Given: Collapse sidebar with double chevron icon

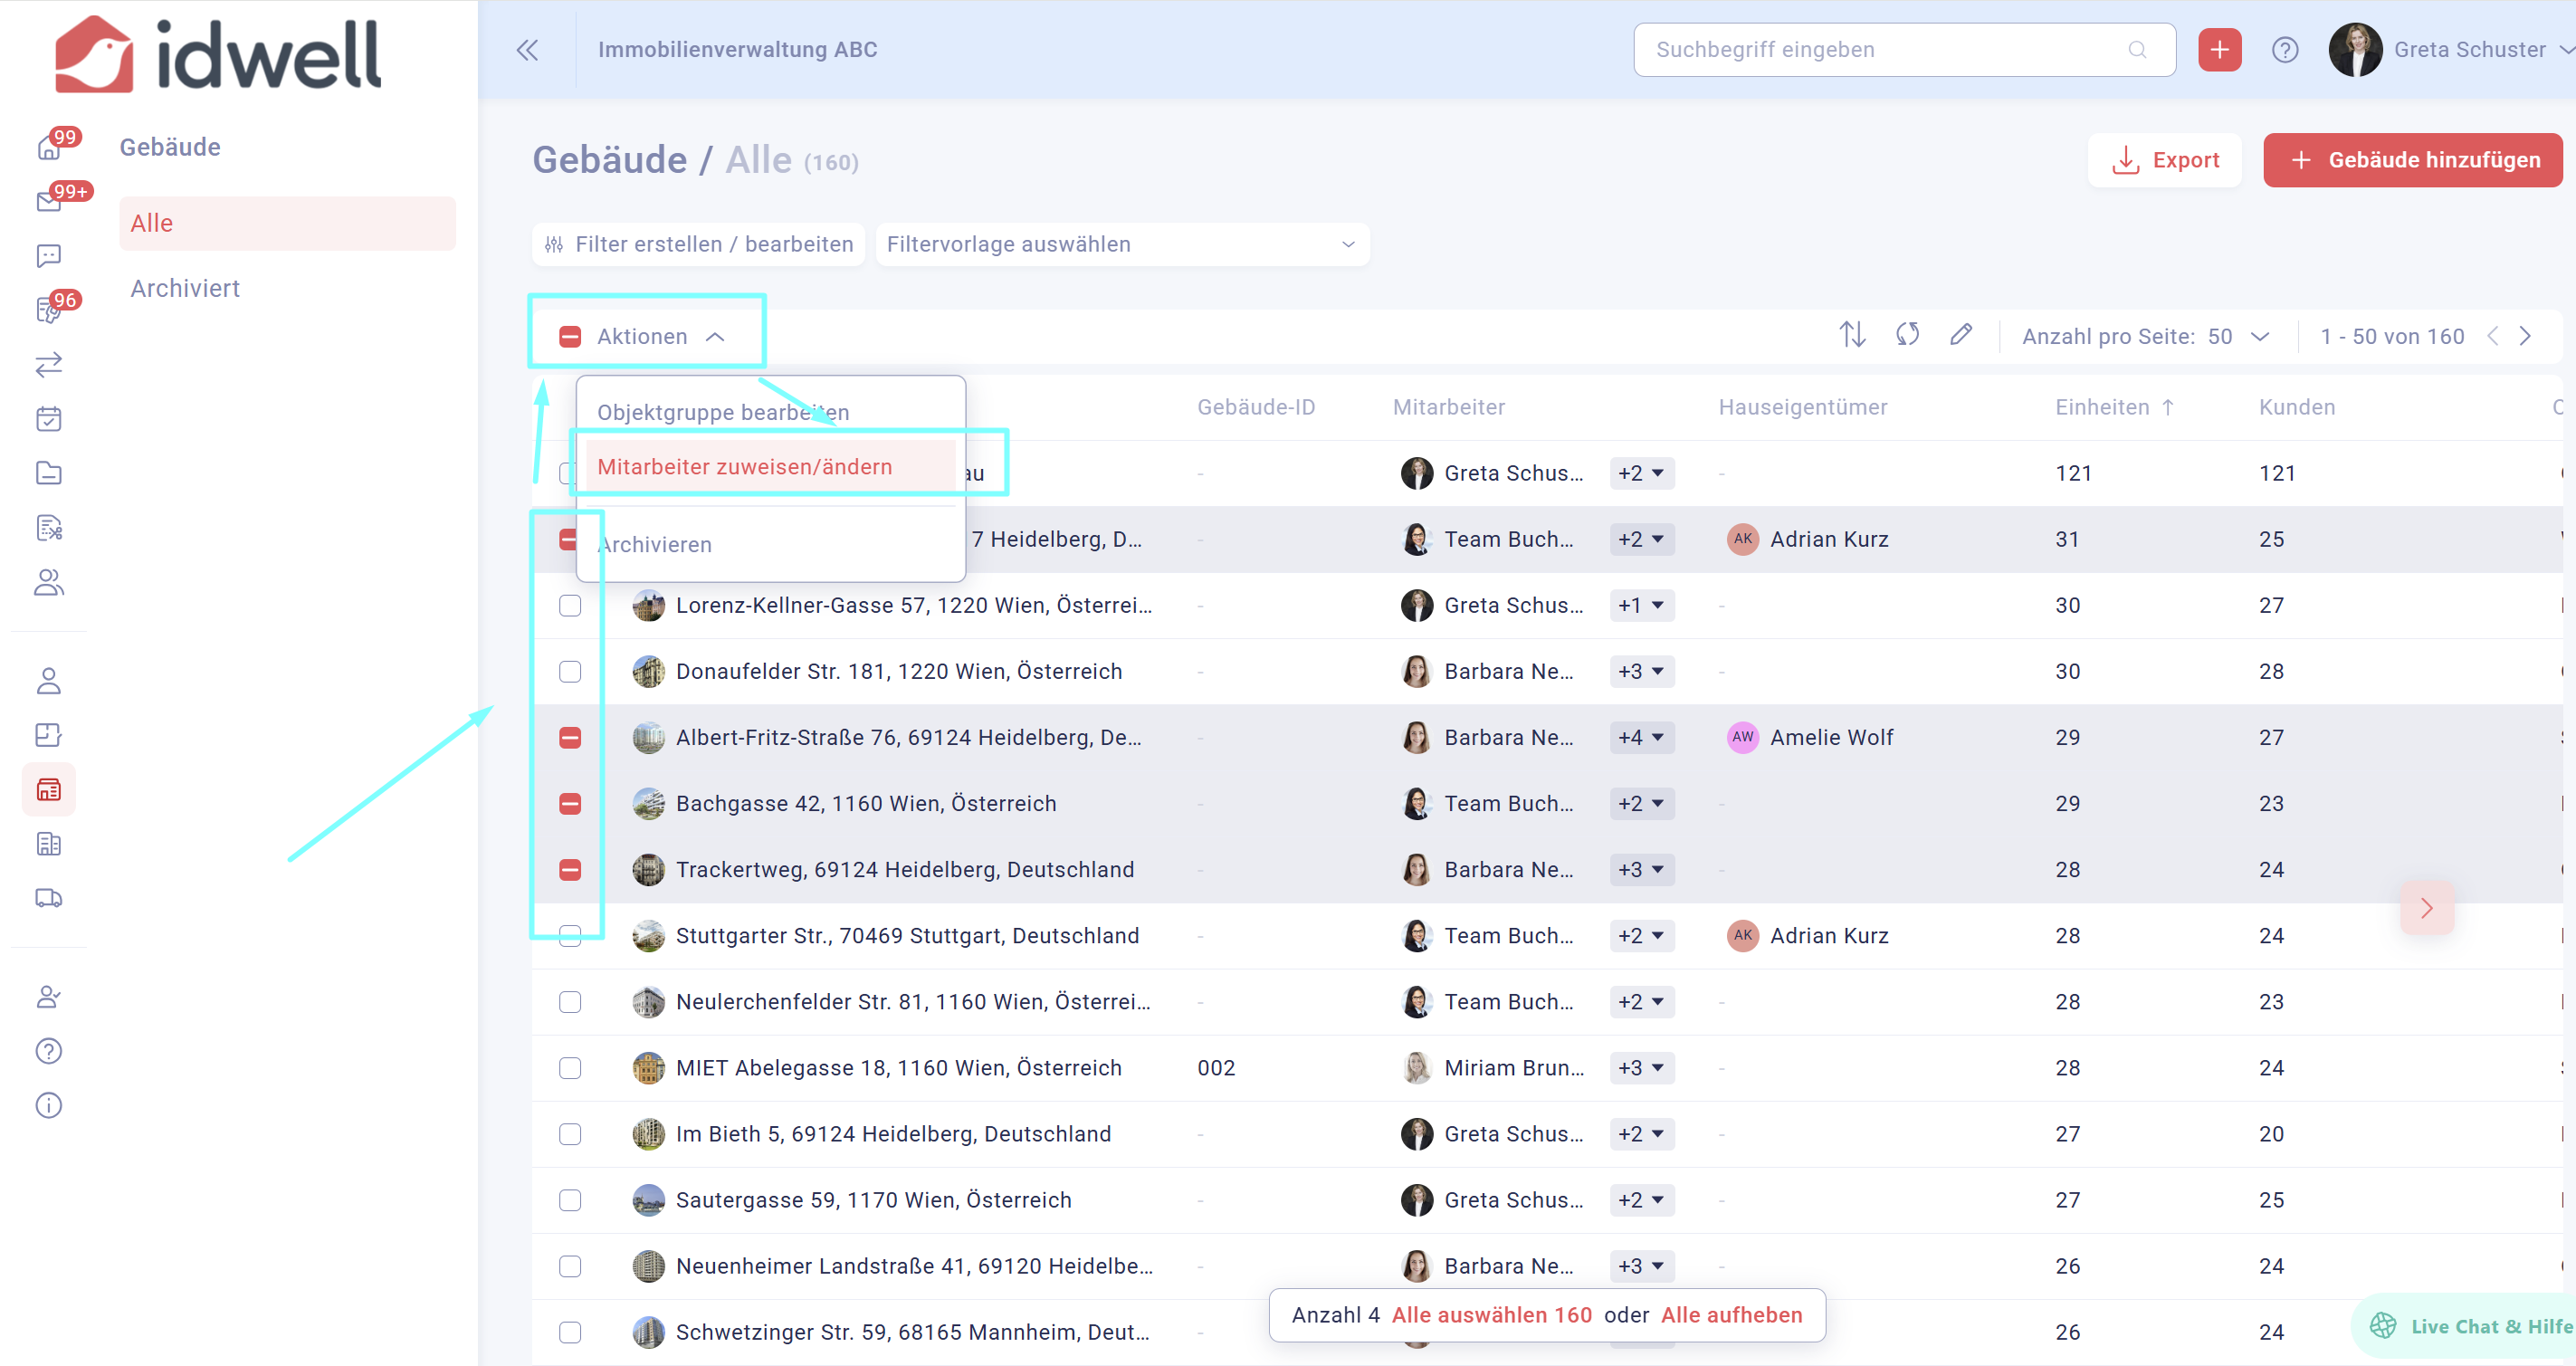Looking at the screenshot, I should 527,50.
